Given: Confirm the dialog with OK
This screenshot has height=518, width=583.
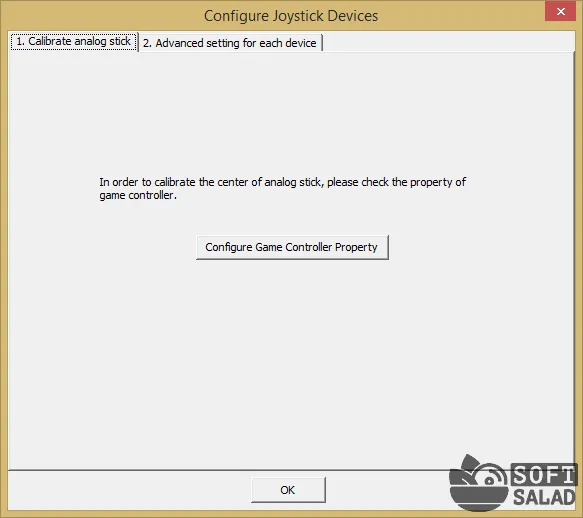Looking at the screenshot, I should tap(288, 490).
